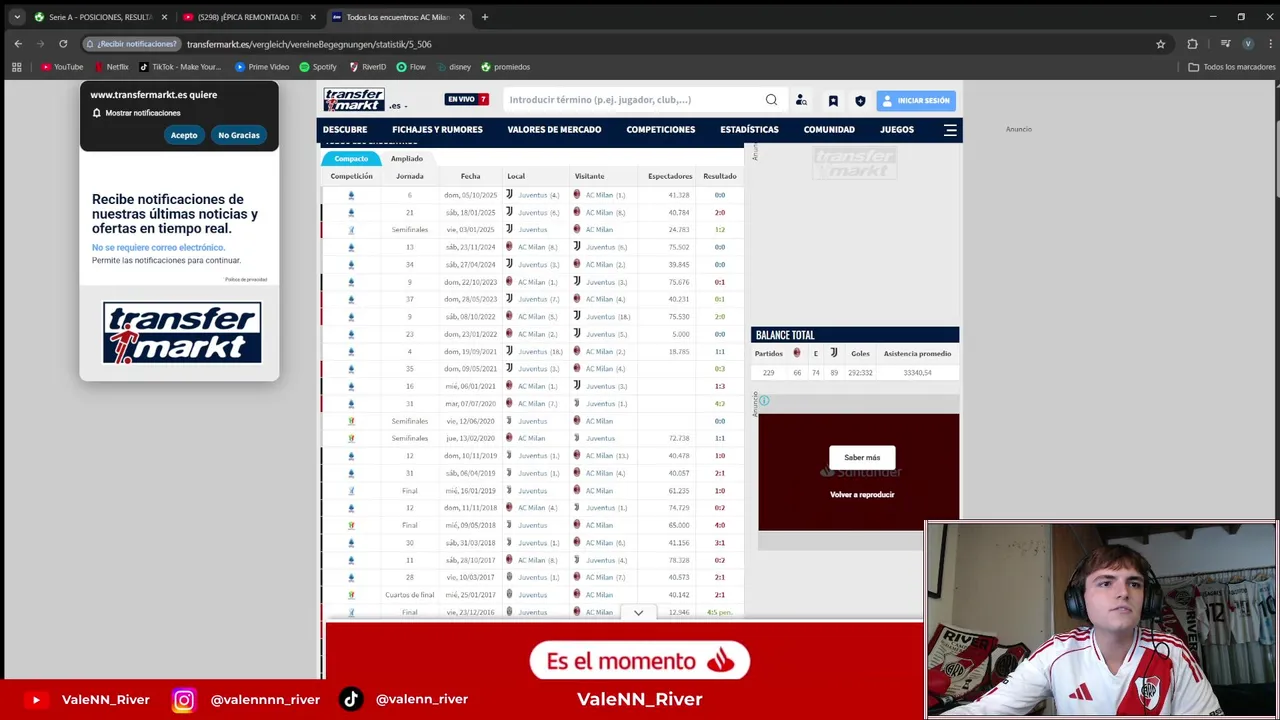Click the No Gracias notifications button
This screenshot has height=720, width=1280.
click(x=239, y=135)
